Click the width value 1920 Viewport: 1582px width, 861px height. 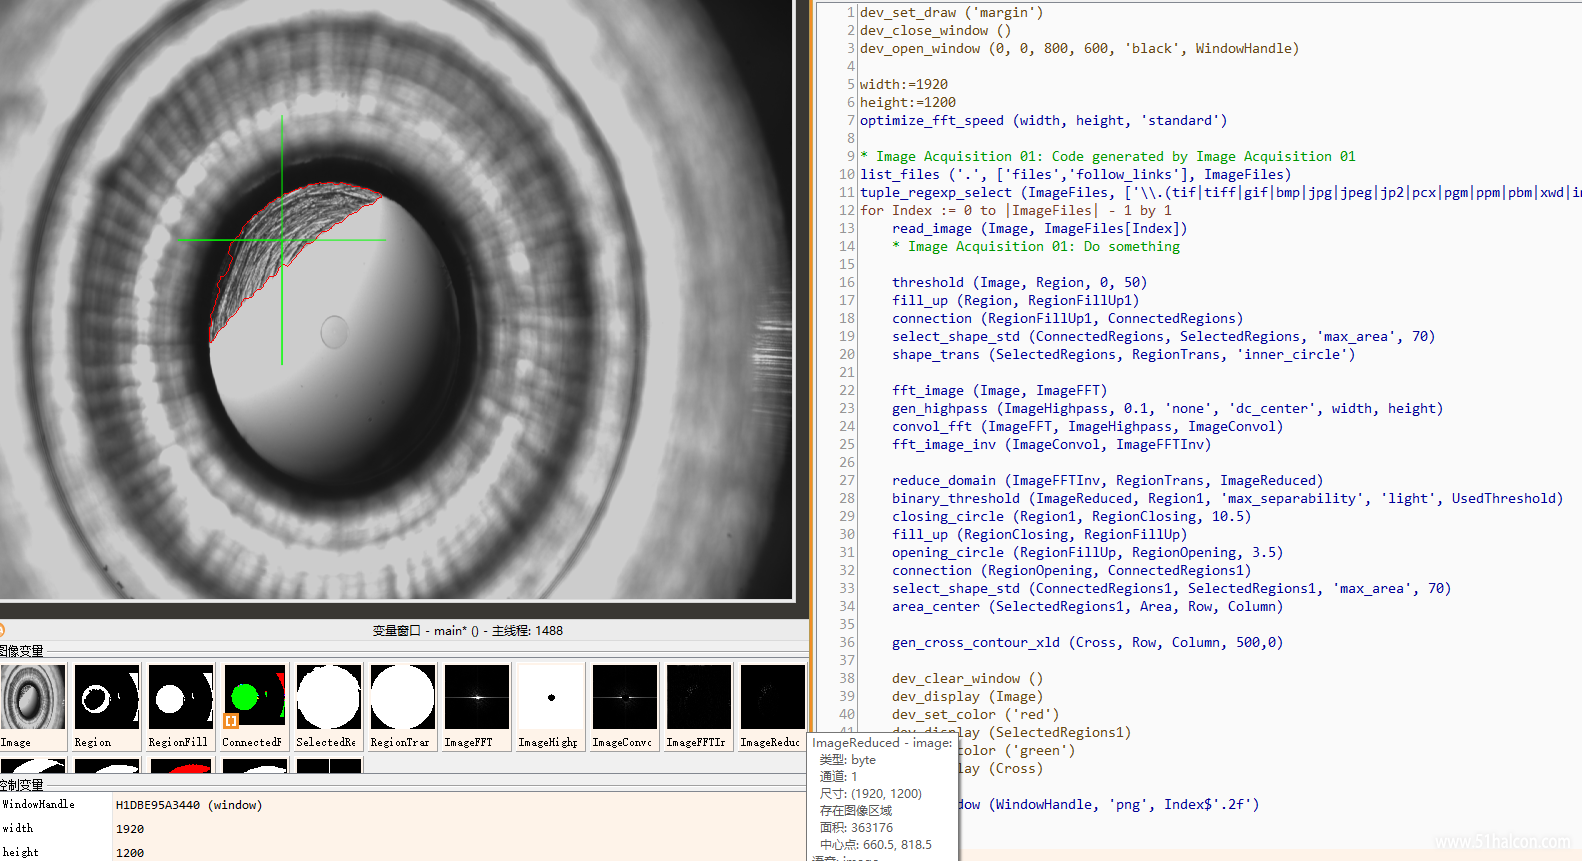[x=130, y=829]
